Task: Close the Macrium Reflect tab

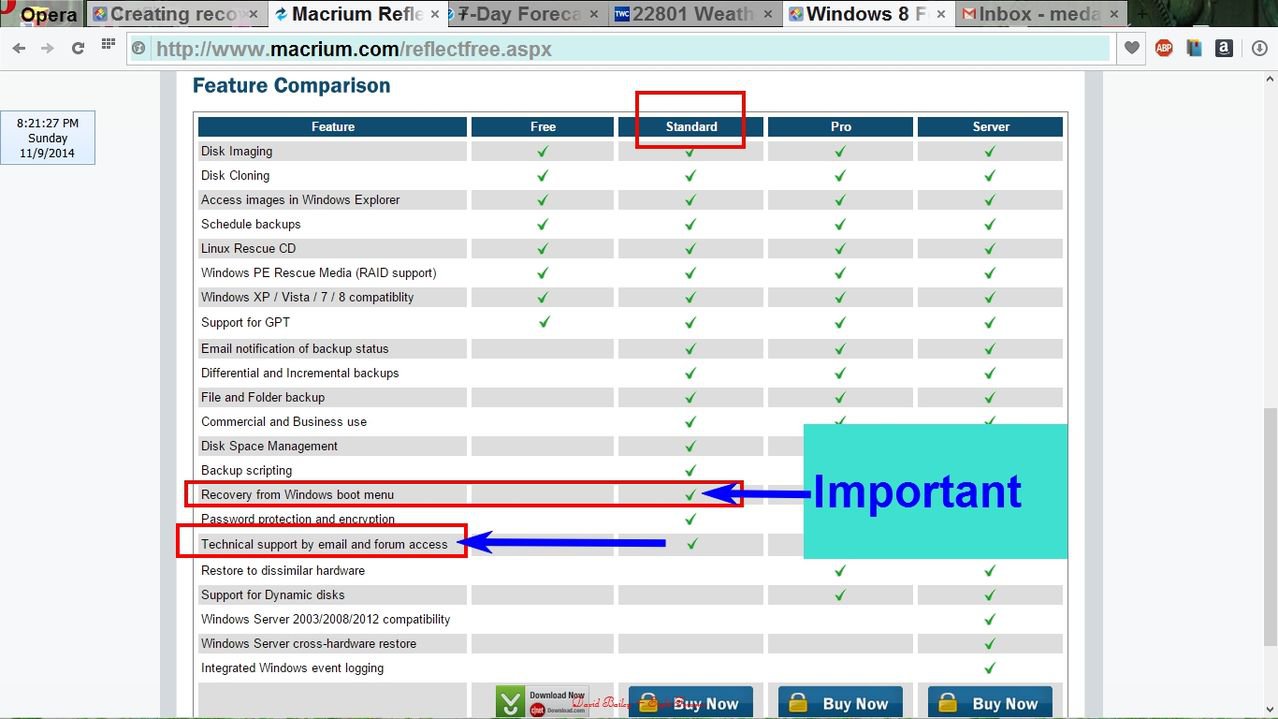Action: [434, 14]
